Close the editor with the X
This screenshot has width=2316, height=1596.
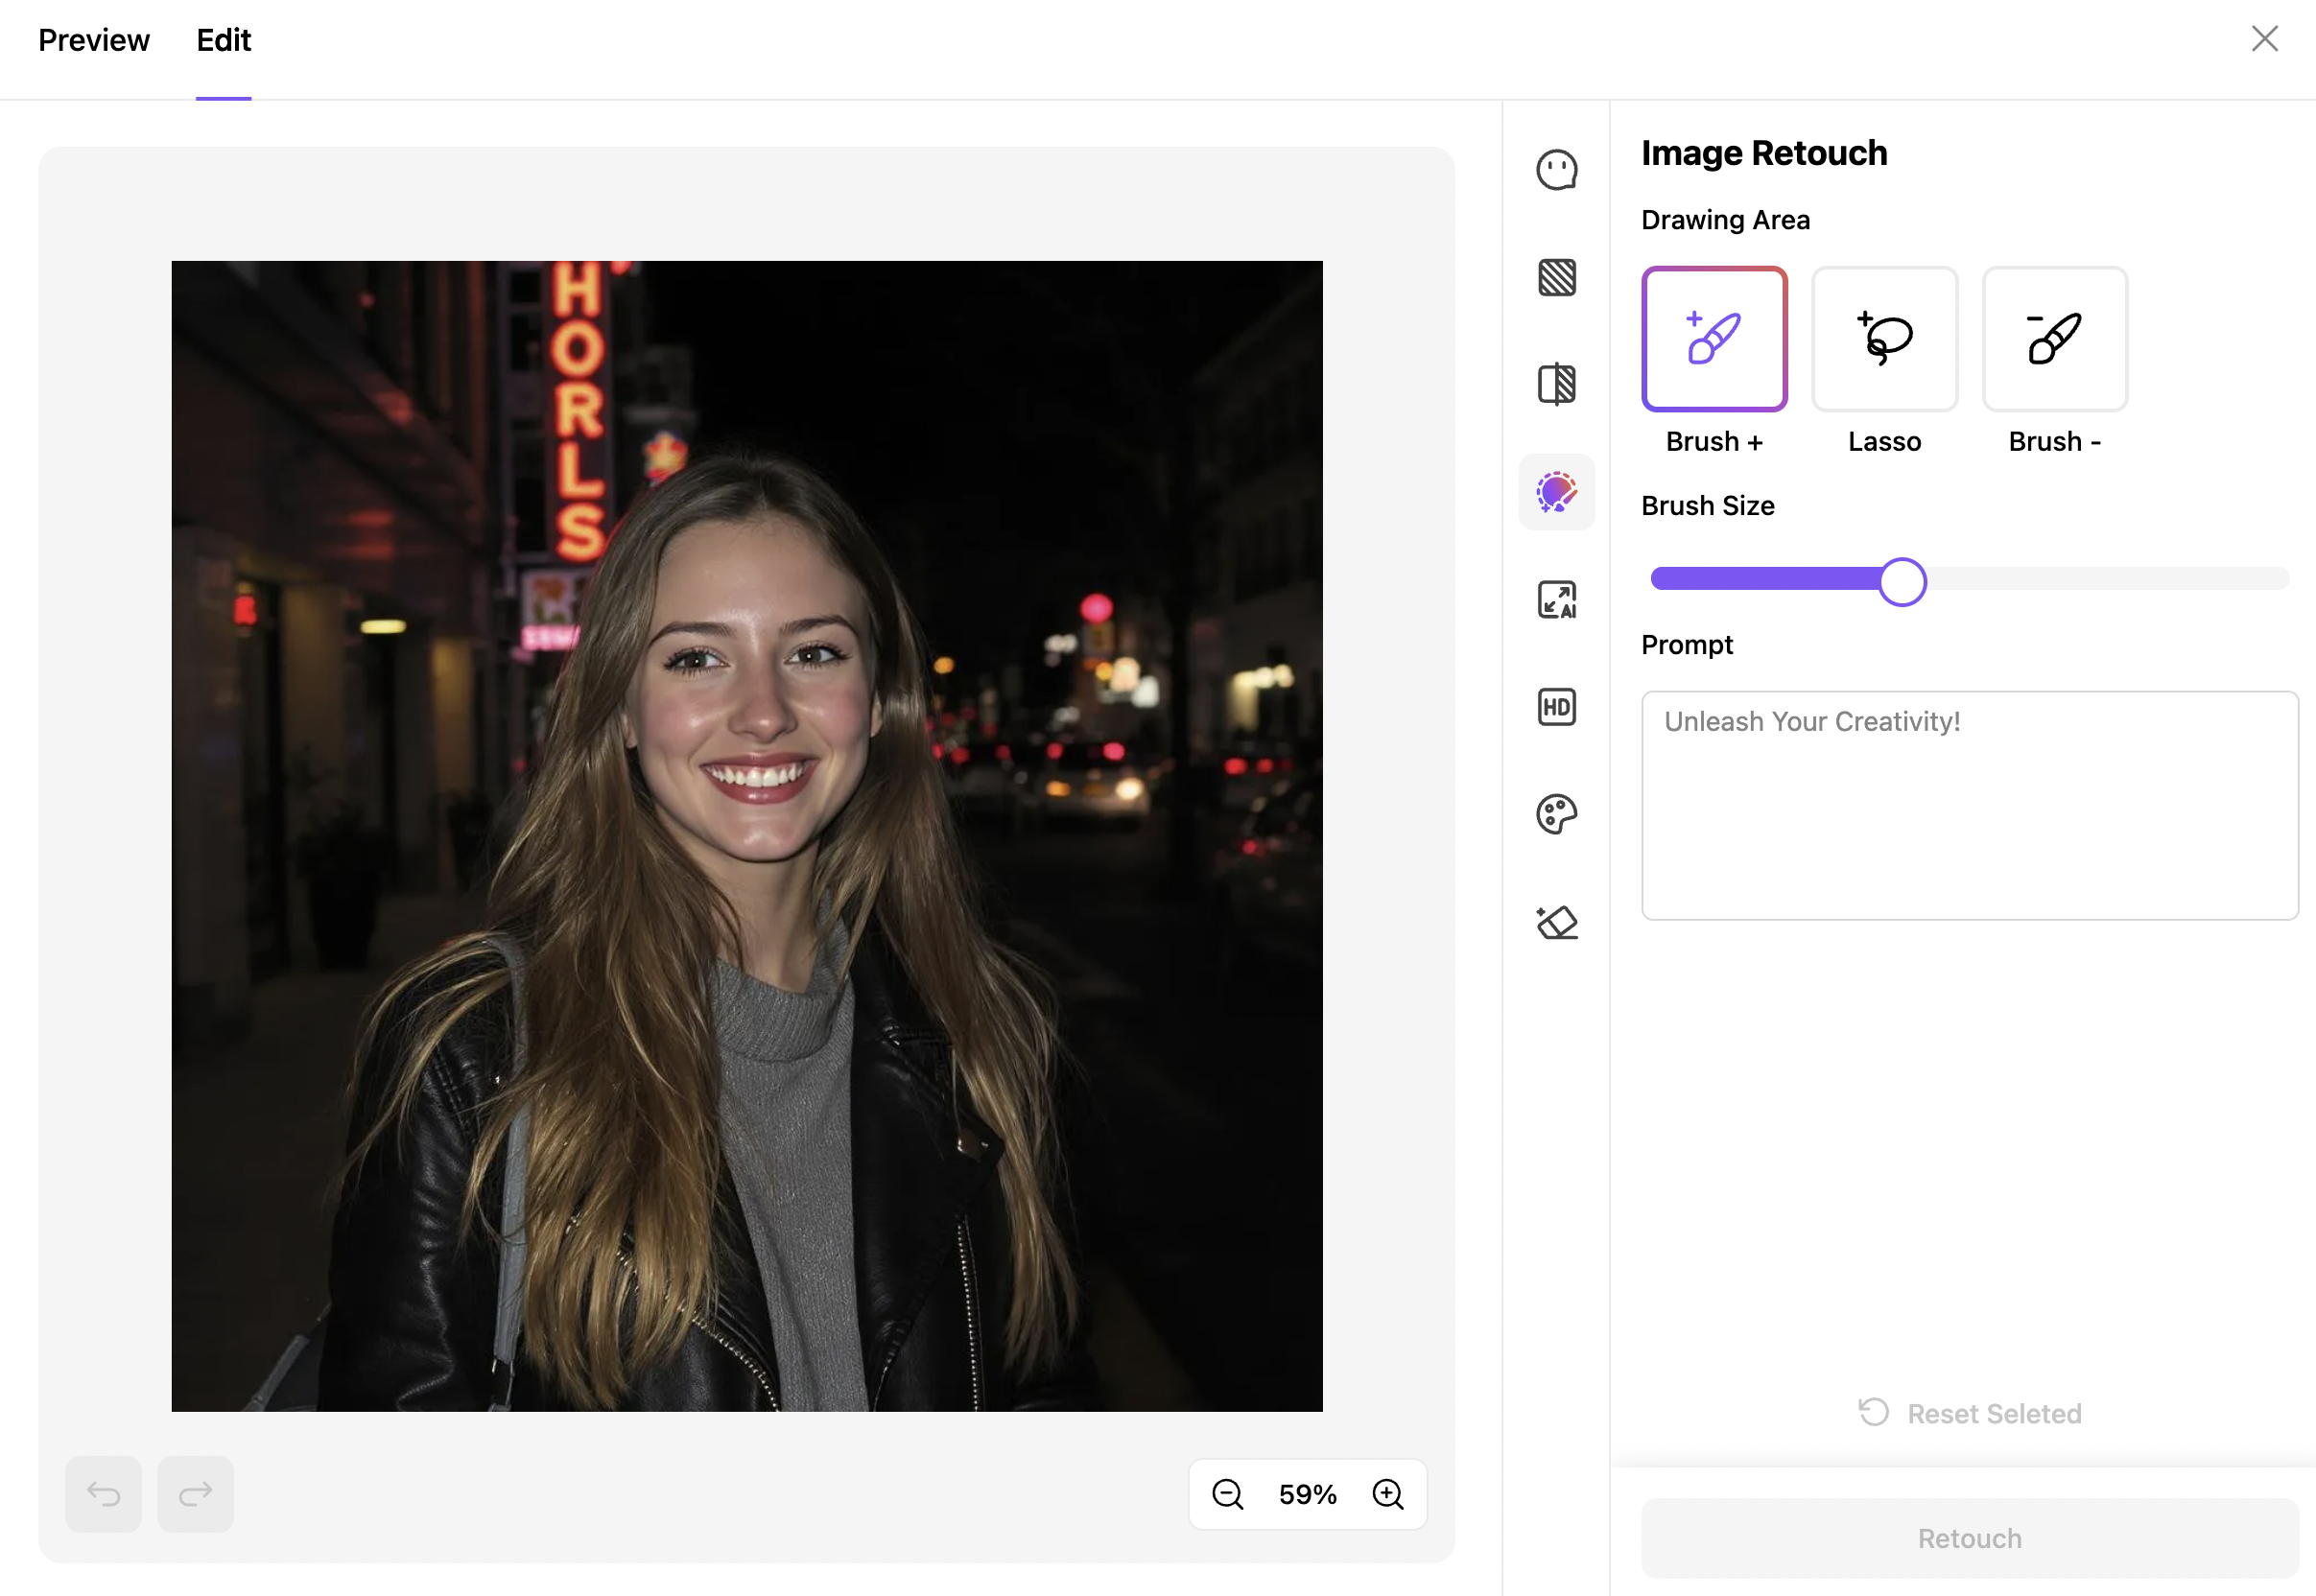(x=2264, y=39)
